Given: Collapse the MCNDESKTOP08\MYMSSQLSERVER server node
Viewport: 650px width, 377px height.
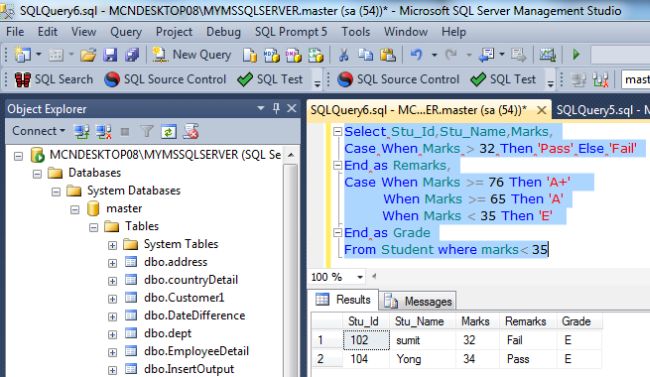Looking at the screenshot, I should (x=18, y=156).
